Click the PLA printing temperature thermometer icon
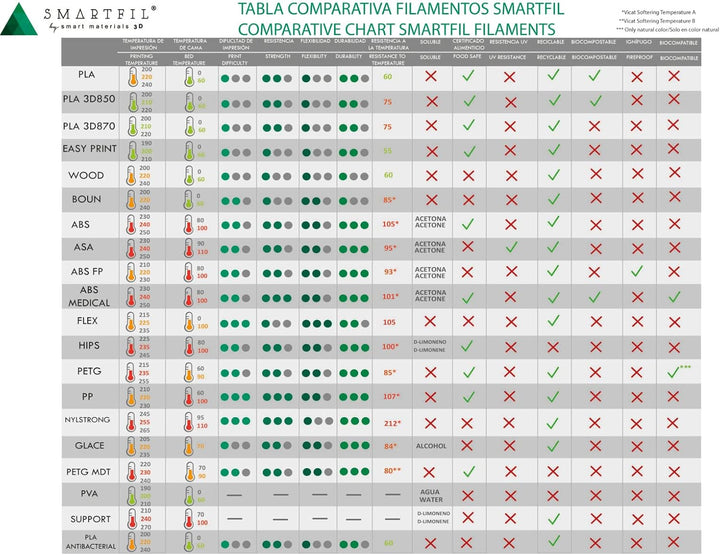The image size is (720, 555). point(133,77)
